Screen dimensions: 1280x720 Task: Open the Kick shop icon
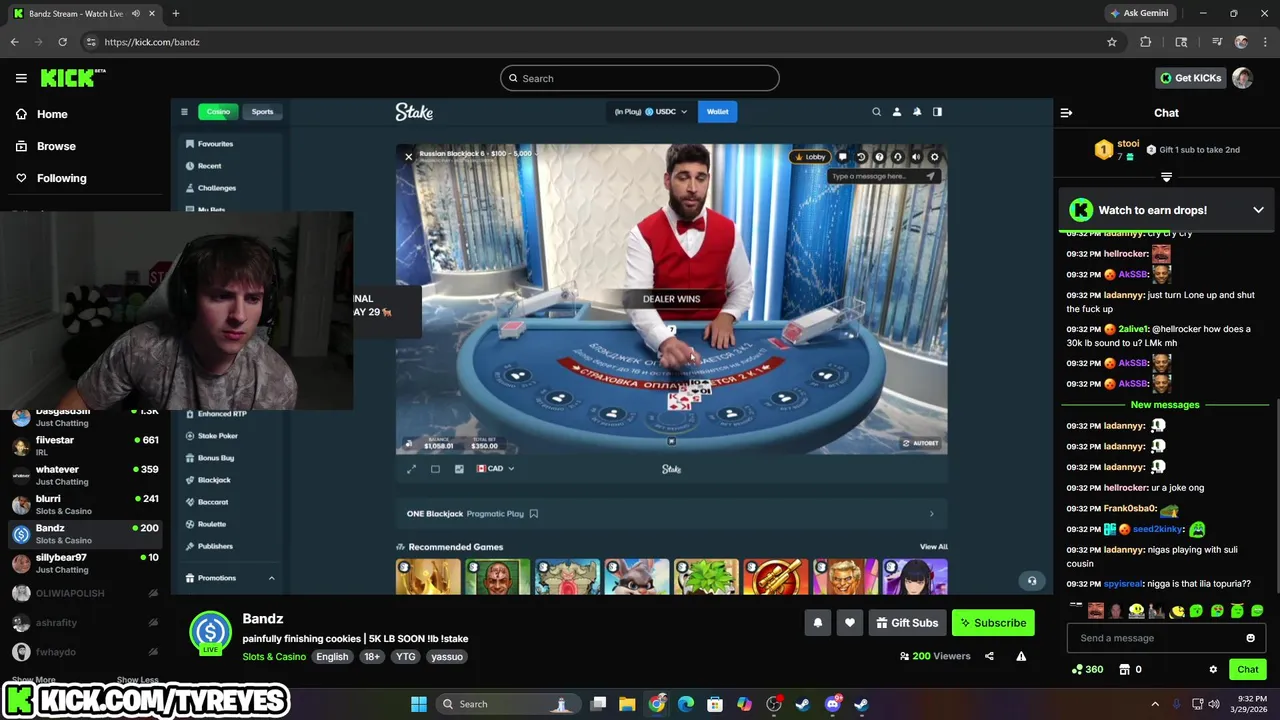point(1124,669)
